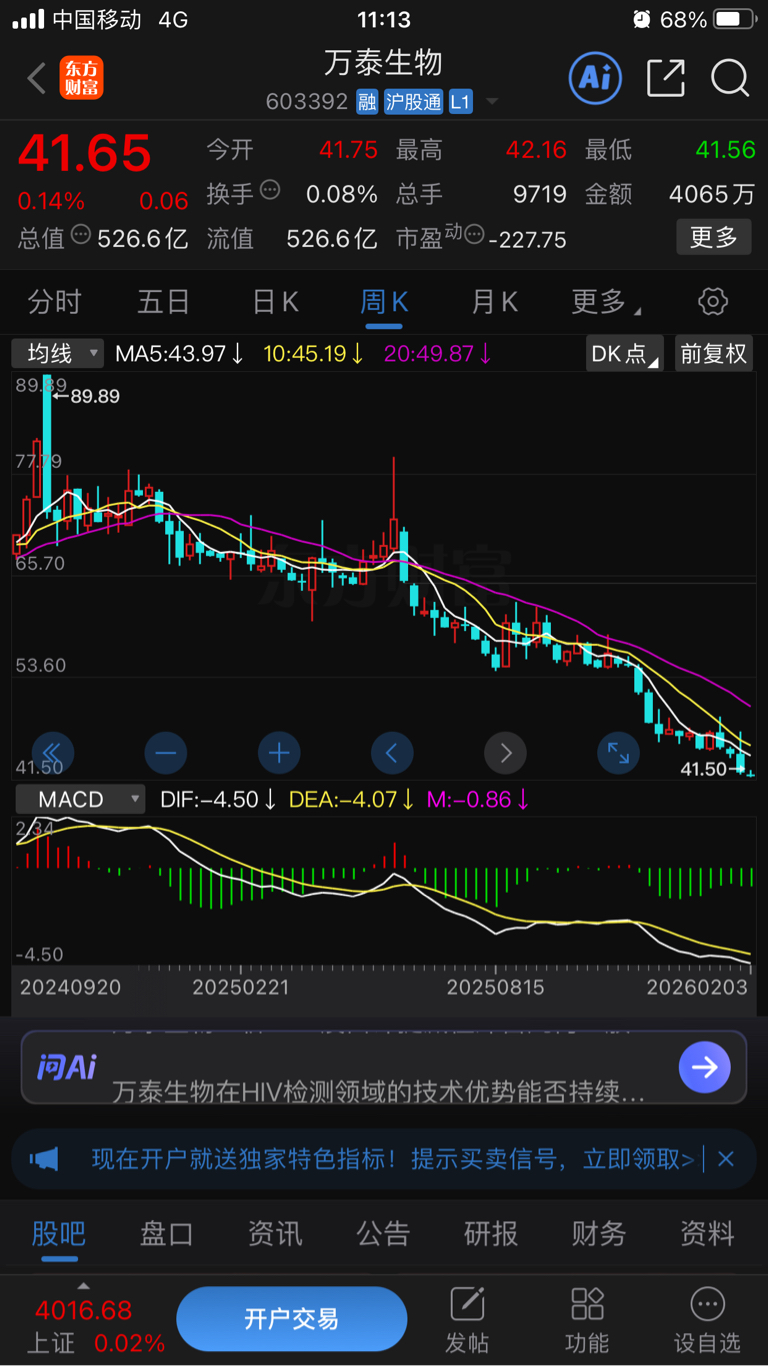The width and height of the screenshot is (768, 1366).
Task: Tap info icon next to 市盈
Action: [x=474, y=236]
